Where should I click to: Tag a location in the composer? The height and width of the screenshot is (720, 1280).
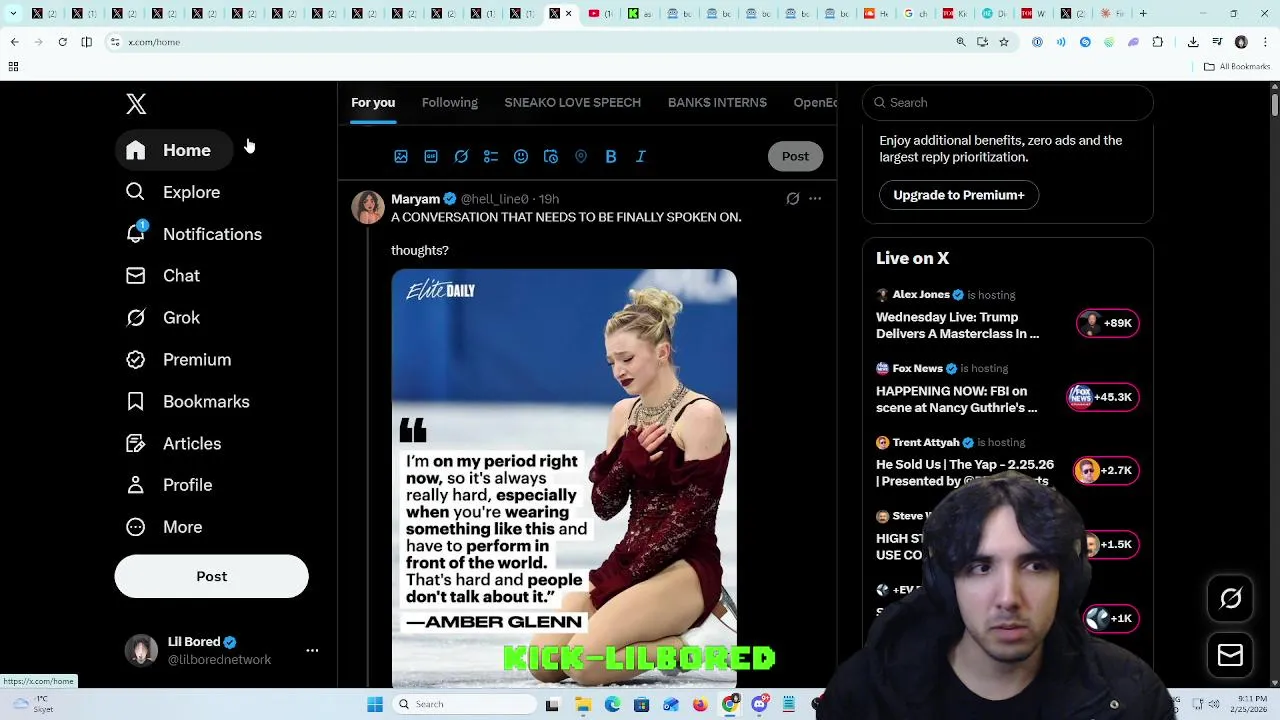(581, 156)
